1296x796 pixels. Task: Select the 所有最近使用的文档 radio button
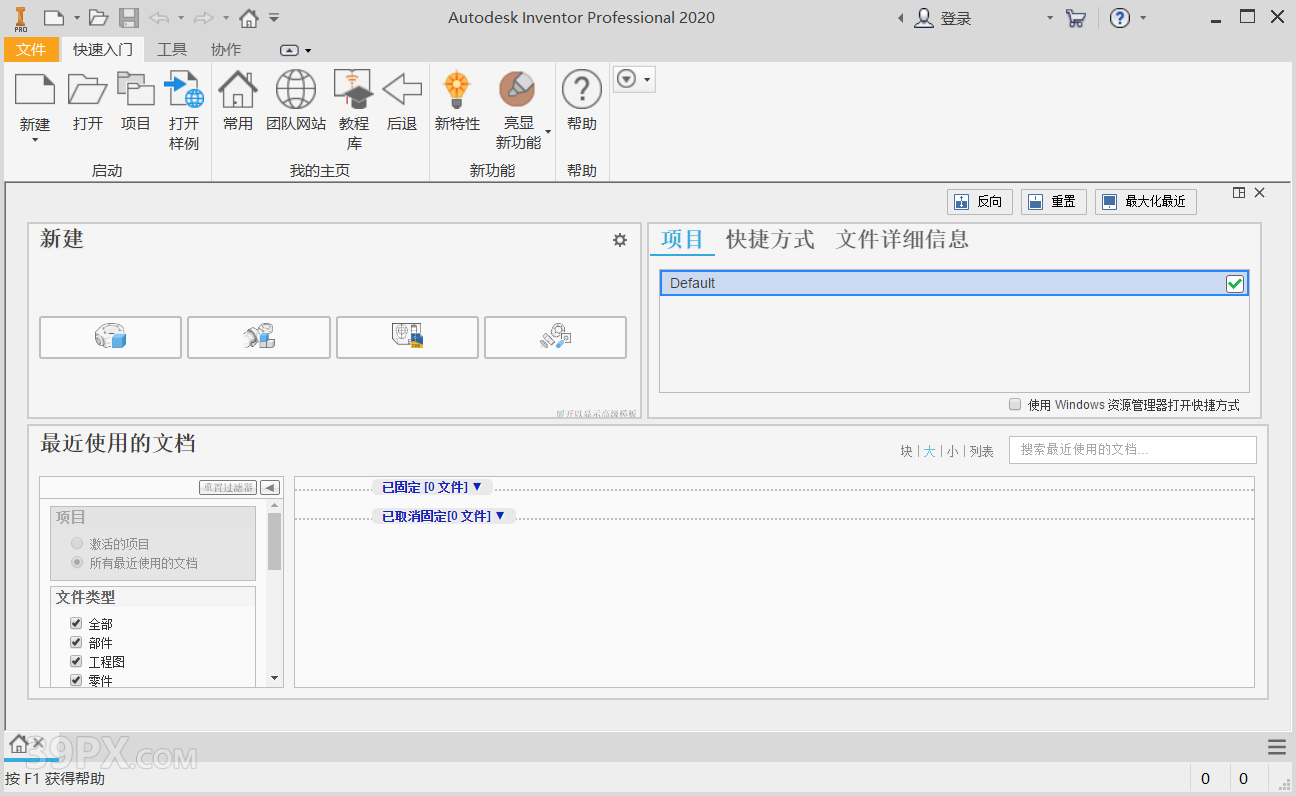pyautogui.click(x=77, y=563)
